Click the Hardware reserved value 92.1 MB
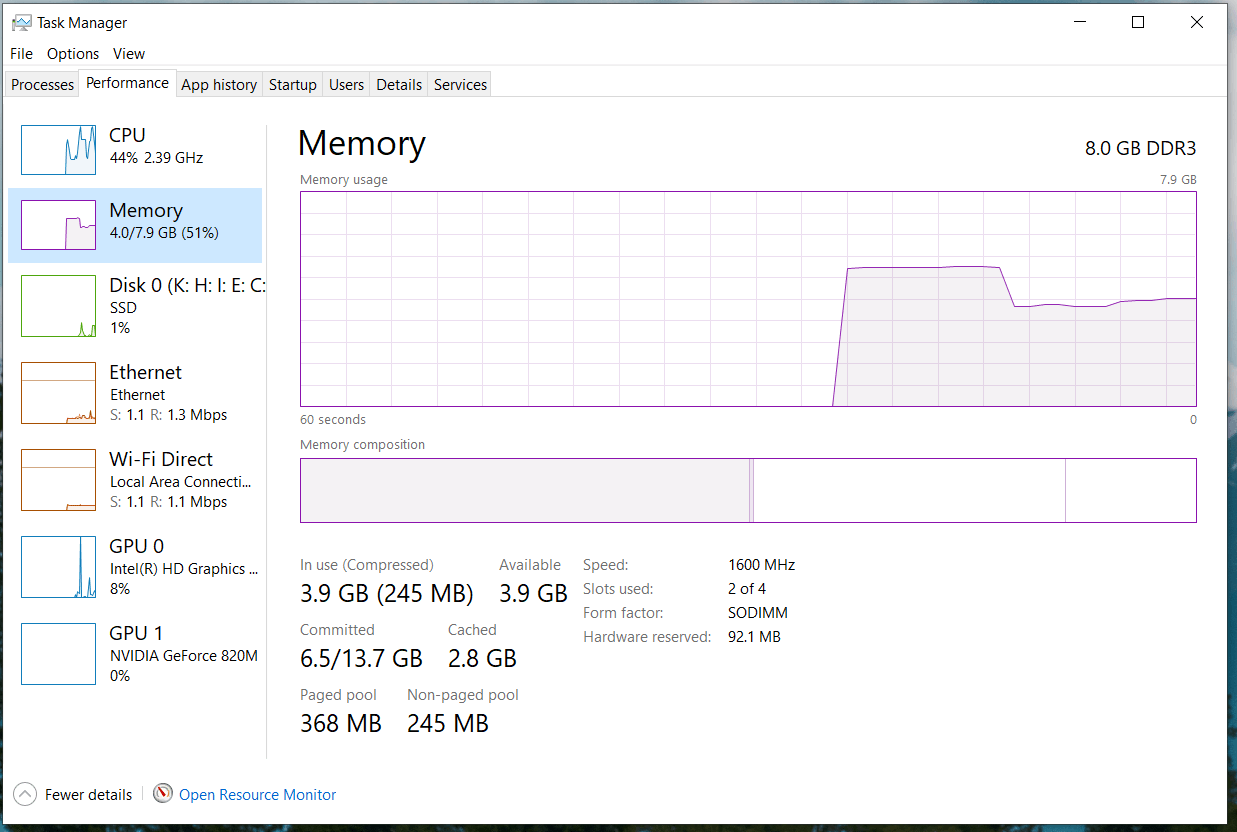The width and height of the screenshot is (1237, 832). tap(754, 637)
